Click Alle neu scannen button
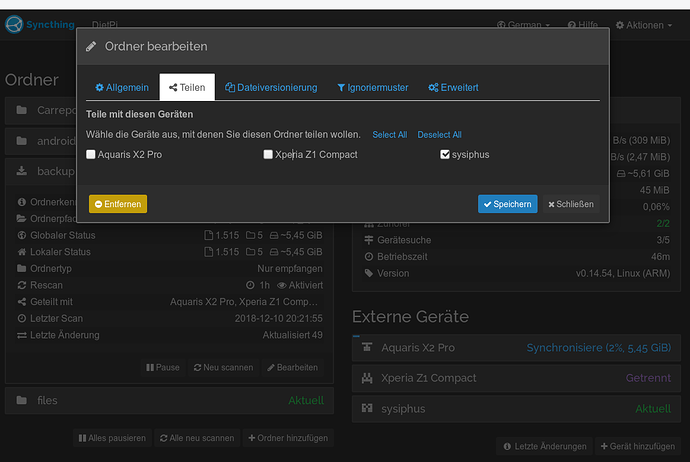690x462 pixels. tap(197, 438)
